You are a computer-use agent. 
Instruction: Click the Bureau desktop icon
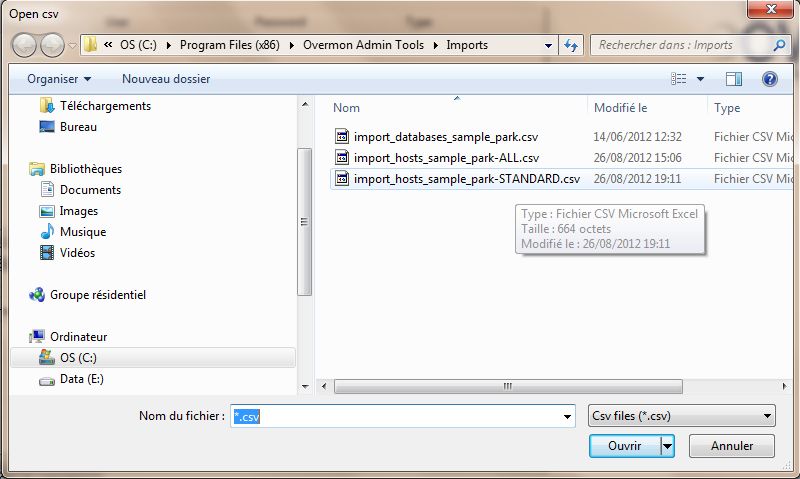click(x=47, y=127)
